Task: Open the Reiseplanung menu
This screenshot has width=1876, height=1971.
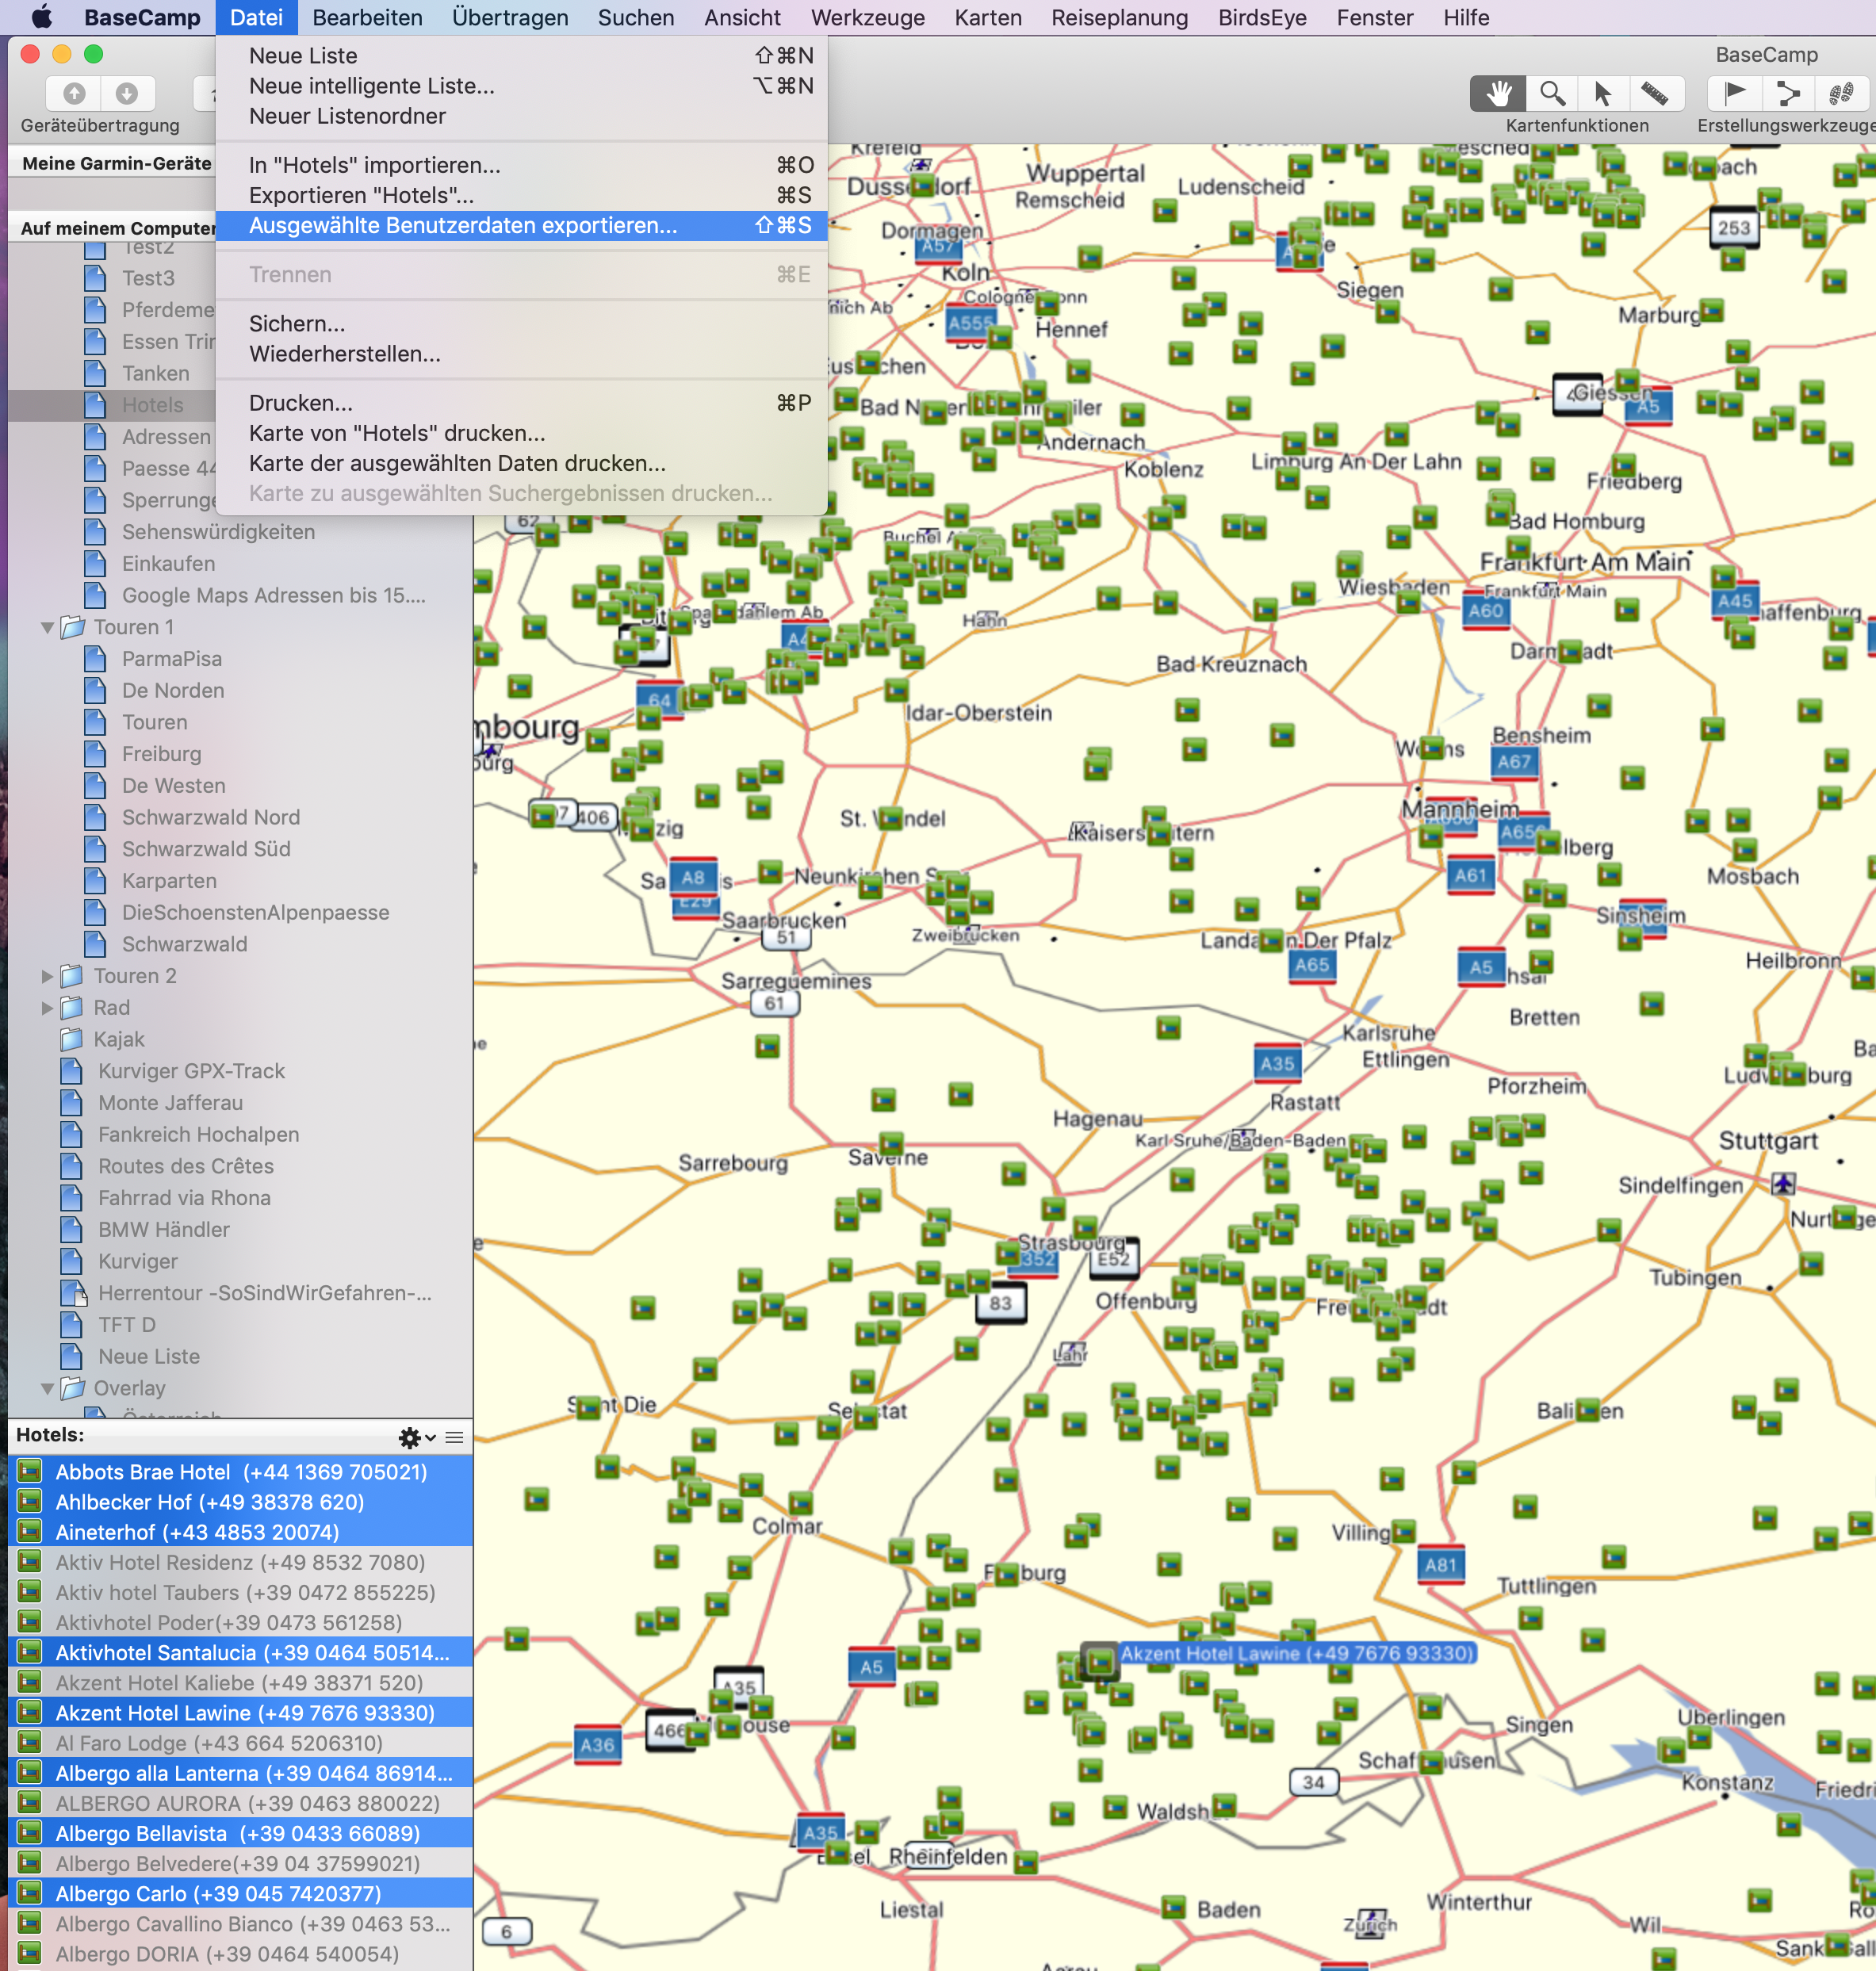Action: coord(1119,18)
